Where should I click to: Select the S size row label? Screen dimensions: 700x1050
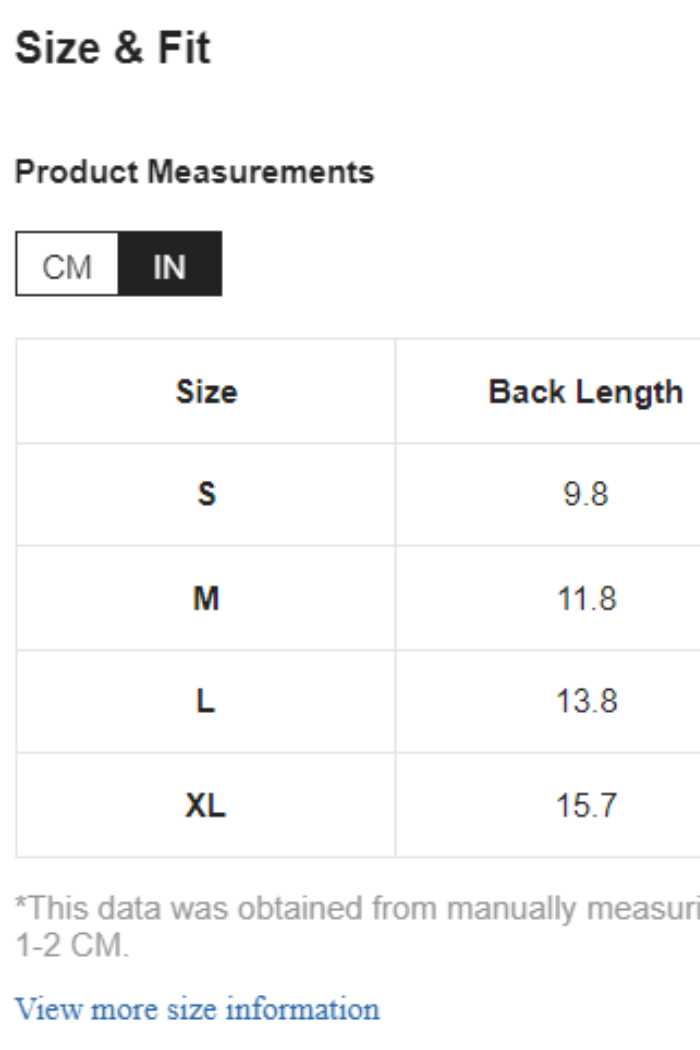coord(206,494)
